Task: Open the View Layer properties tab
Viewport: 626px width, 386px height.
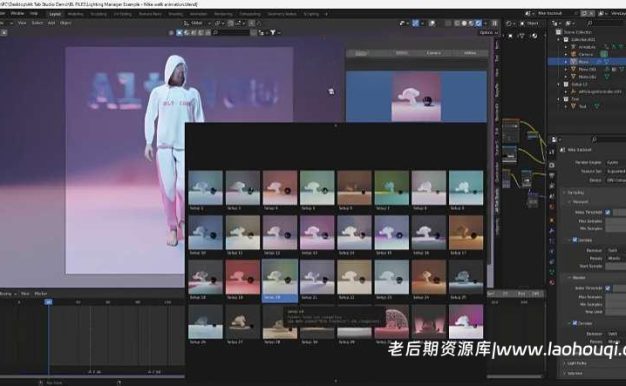Action: click(x=552, y=186)
